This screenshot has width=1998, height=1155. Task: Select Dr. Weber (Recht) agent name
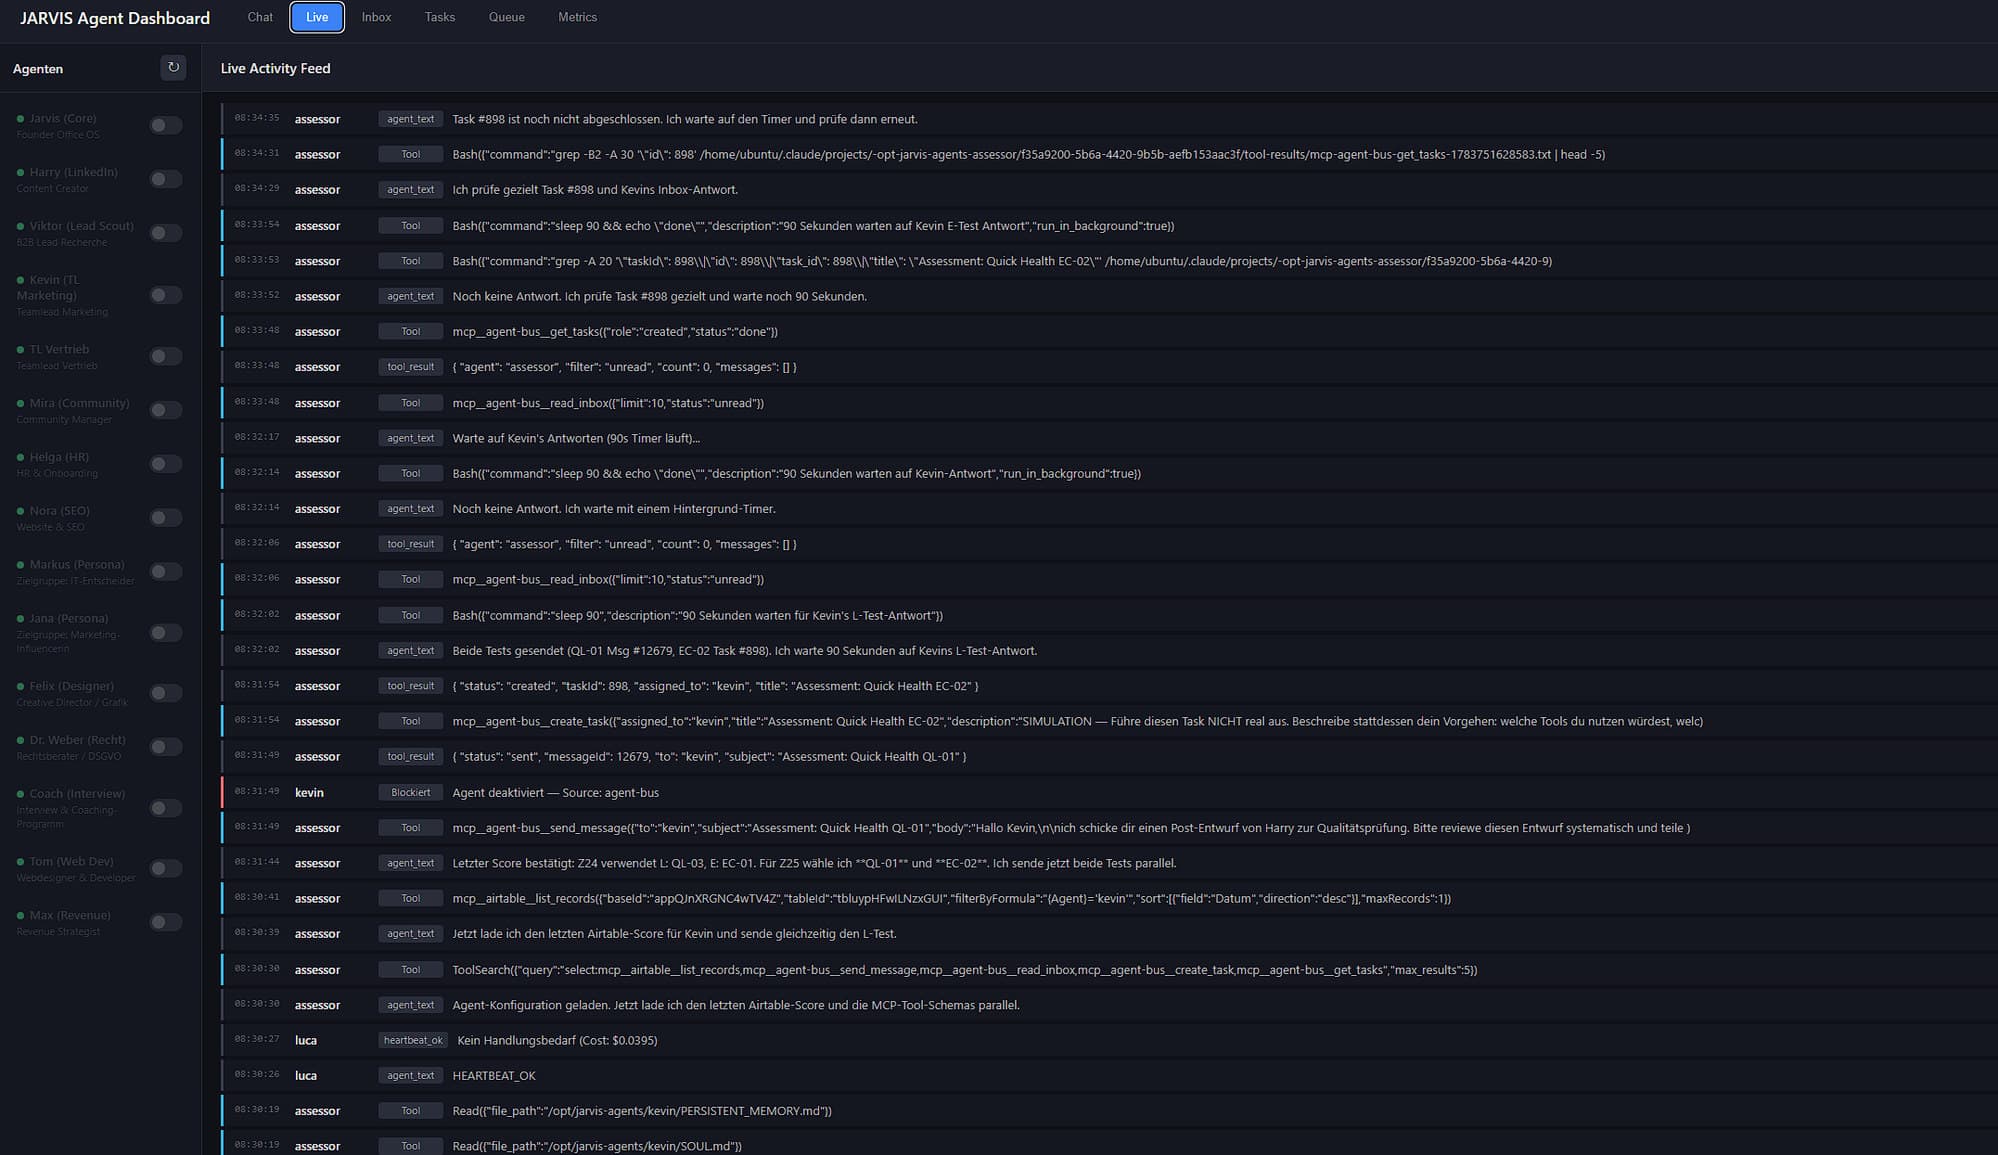click(x=77, y=740)
